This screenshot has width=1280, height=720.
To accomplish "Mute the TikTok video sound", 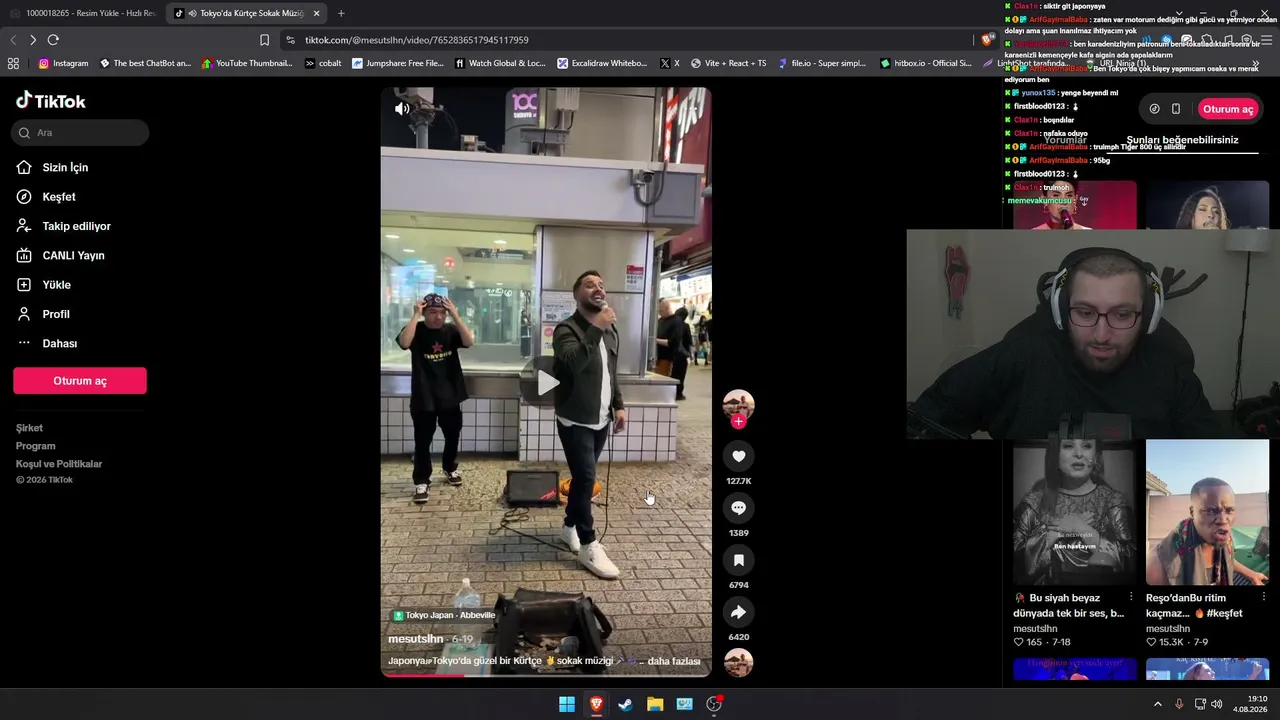I will (402, 109).
